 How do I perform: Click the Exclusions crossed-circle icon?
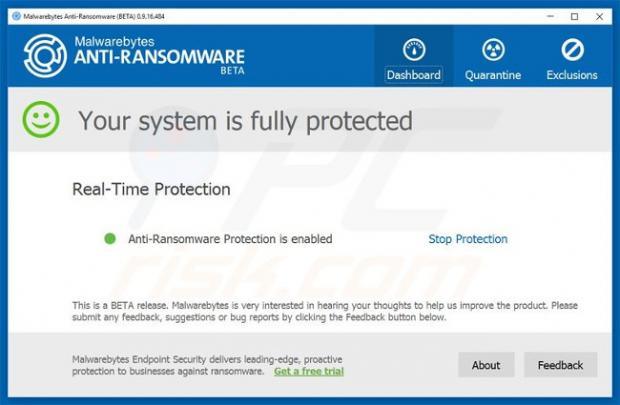coord(572,49)
